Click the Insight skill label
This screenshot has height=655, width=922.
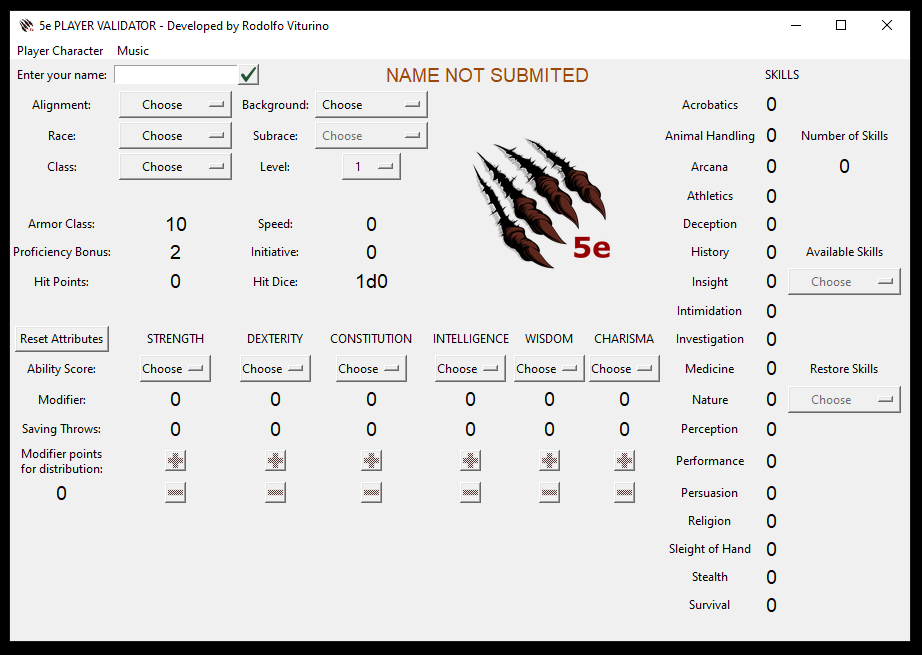tap(710, 282)
